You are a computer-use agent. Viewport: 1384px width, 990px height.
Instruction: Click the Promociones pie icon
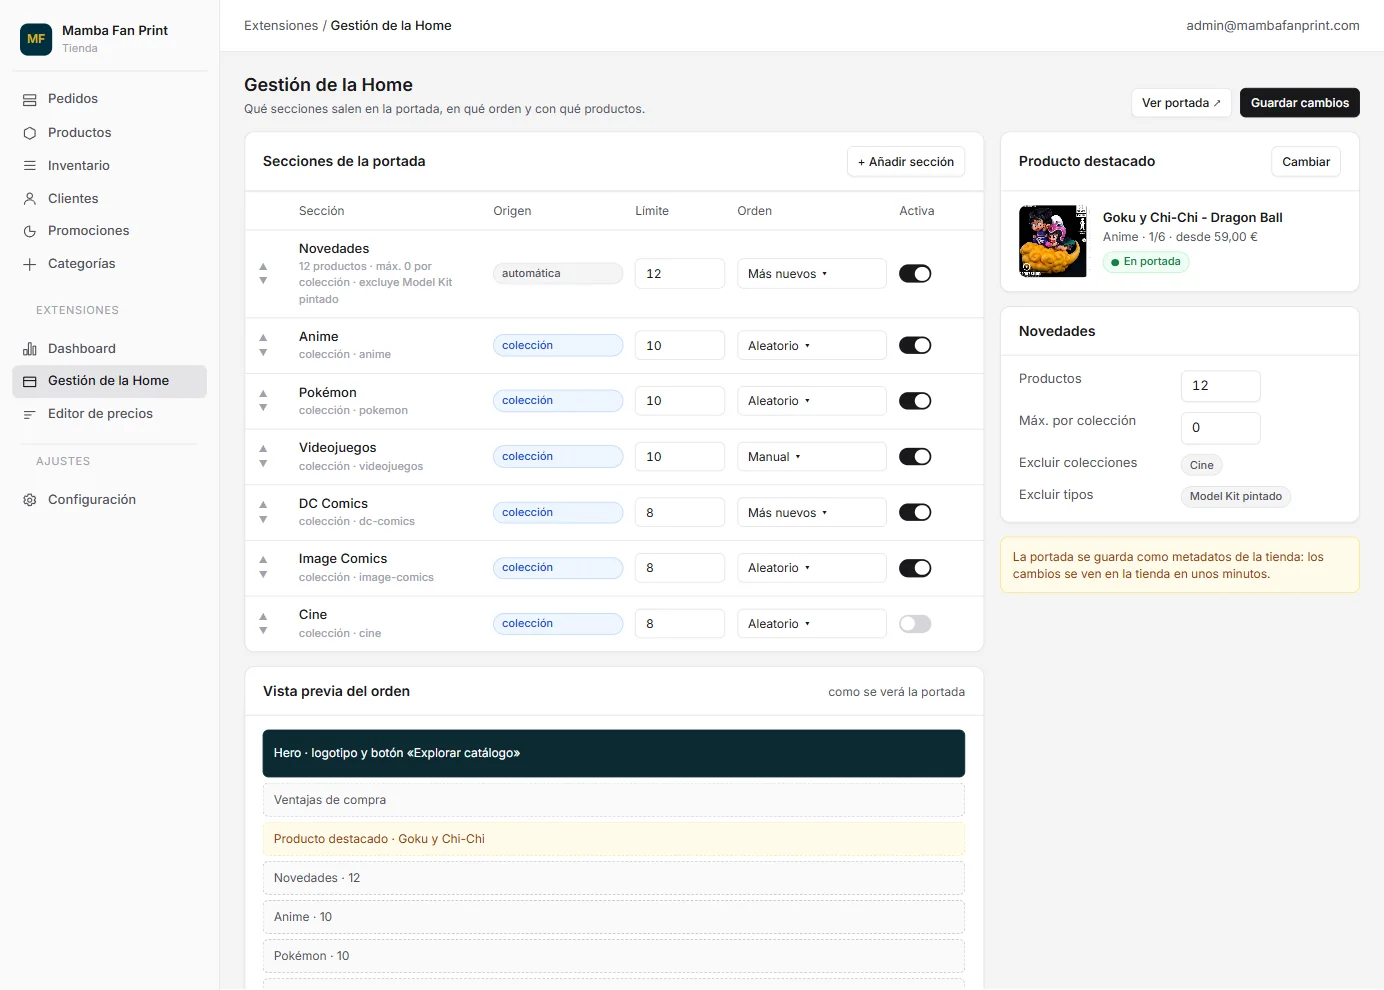30,231
